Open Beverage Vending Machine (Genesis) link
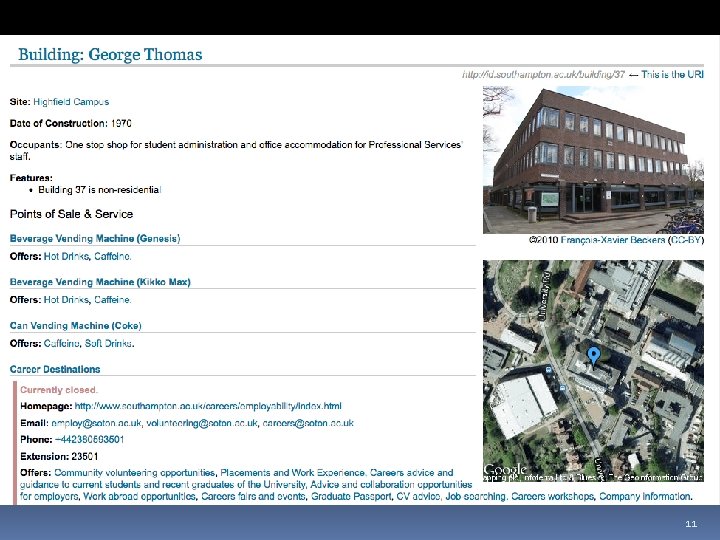 (95, 238)
